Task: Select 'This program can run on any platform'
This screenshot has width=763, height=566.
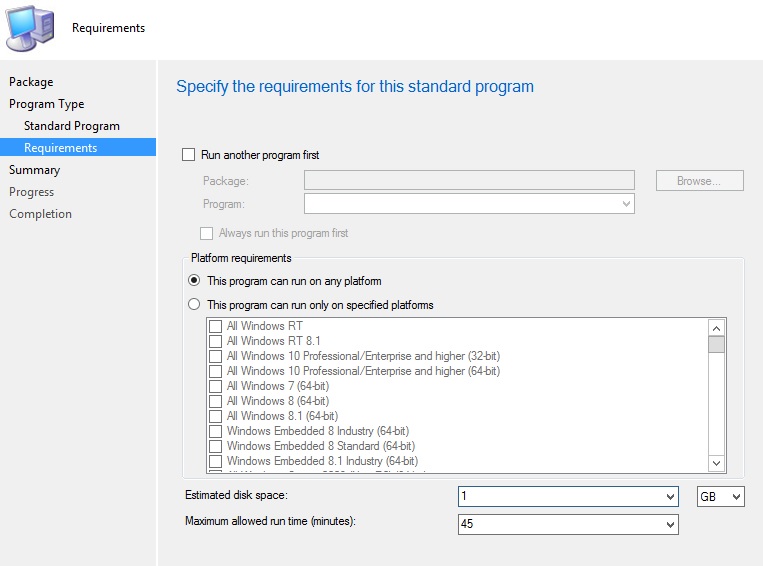Action: coord(194,281)
